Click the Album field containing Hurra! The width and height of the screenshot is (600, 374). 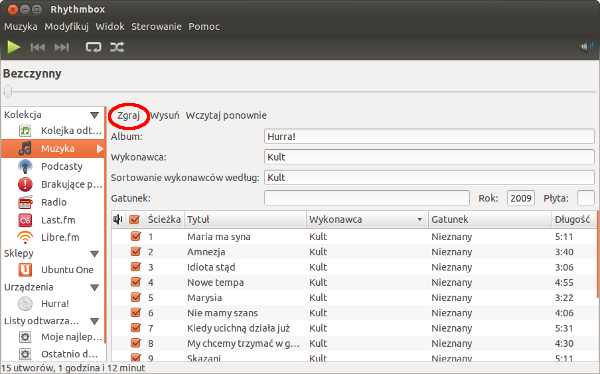(x=429, y=137)
